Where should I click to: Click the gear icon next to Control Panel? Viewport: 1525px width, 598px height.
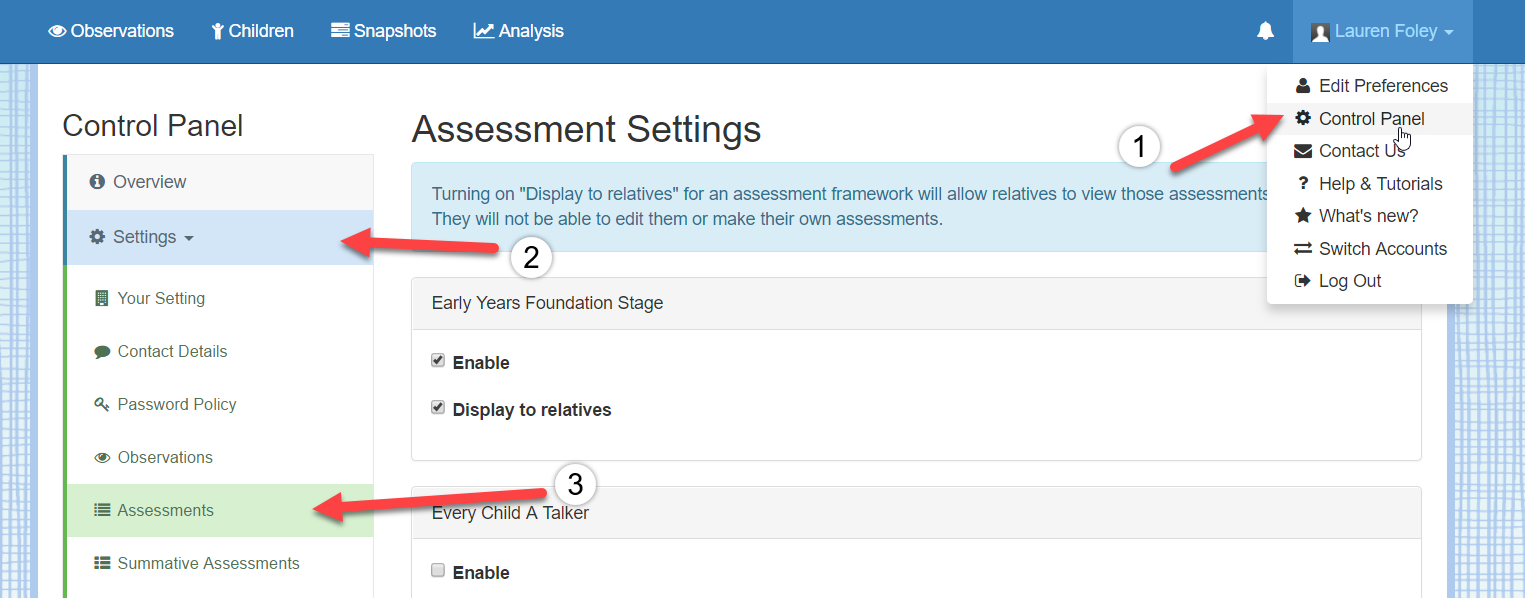(x=1303, y=118)
